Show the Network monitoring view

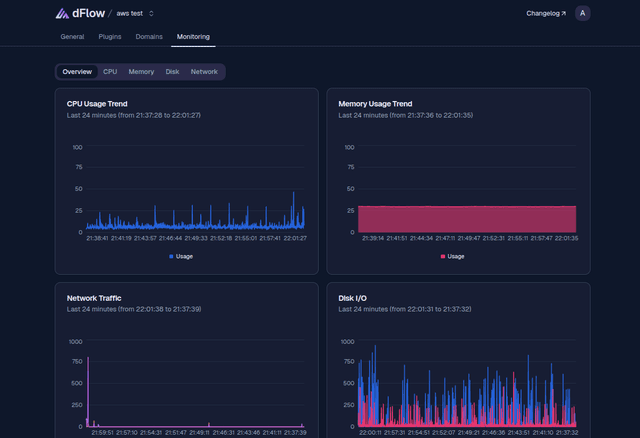tap(204, 72)
